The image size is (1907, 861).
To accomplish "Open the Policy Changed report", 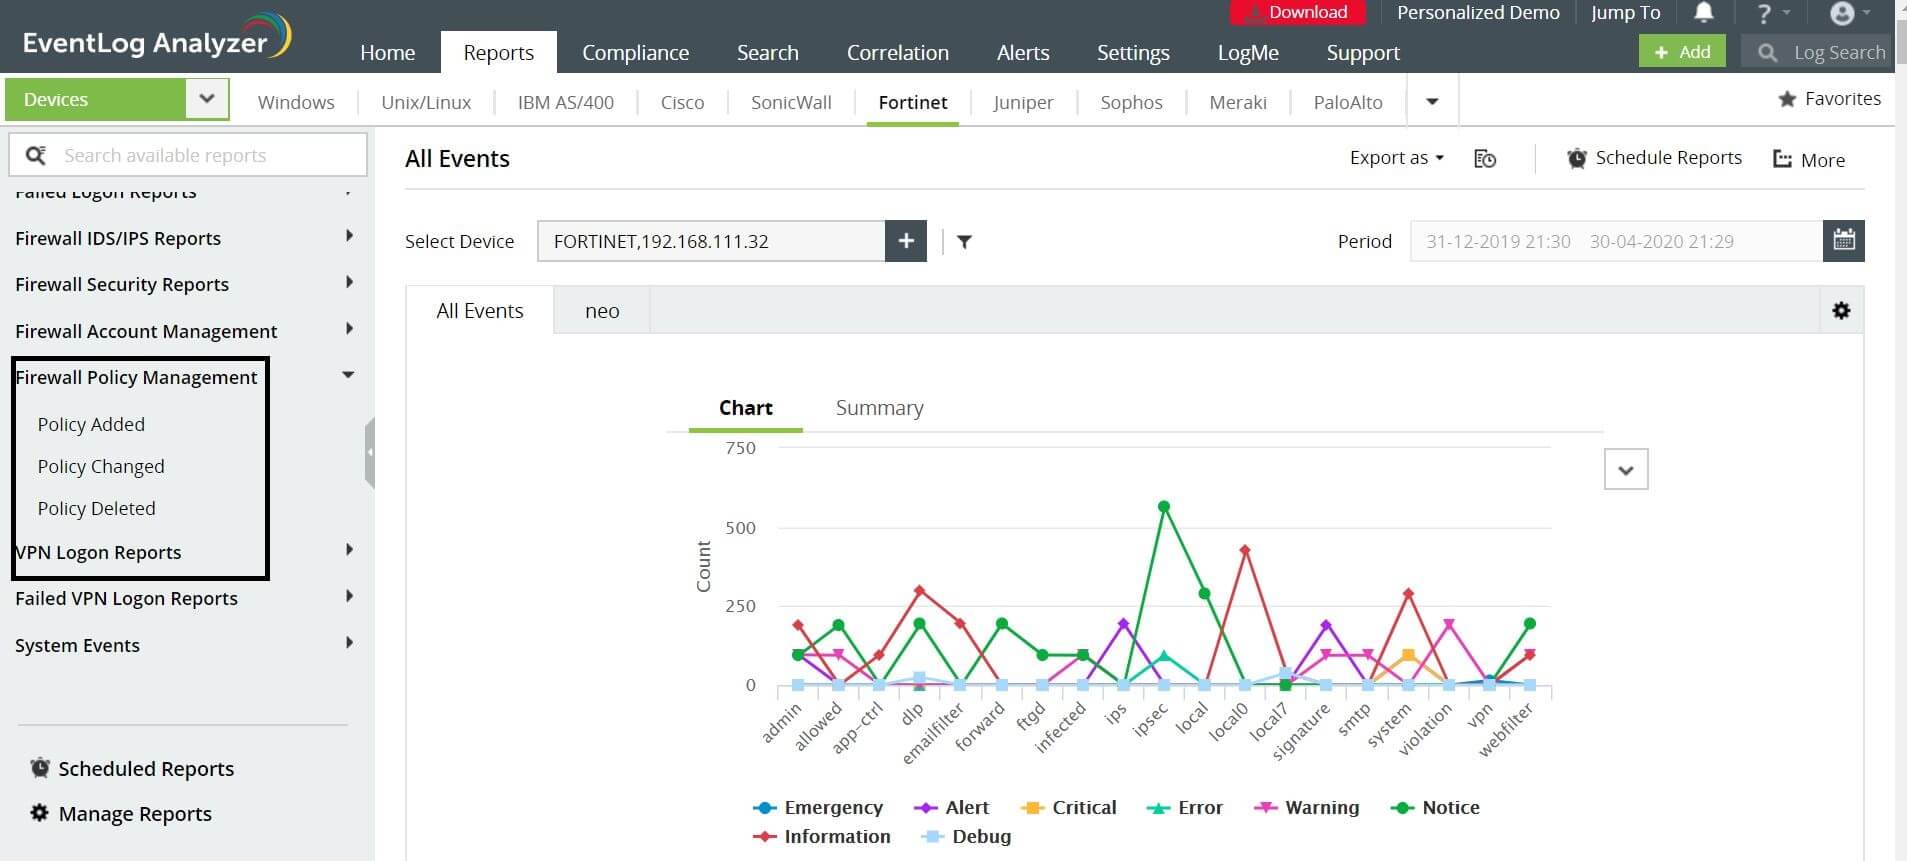I will pyautogui.click(x=101, y=466).
